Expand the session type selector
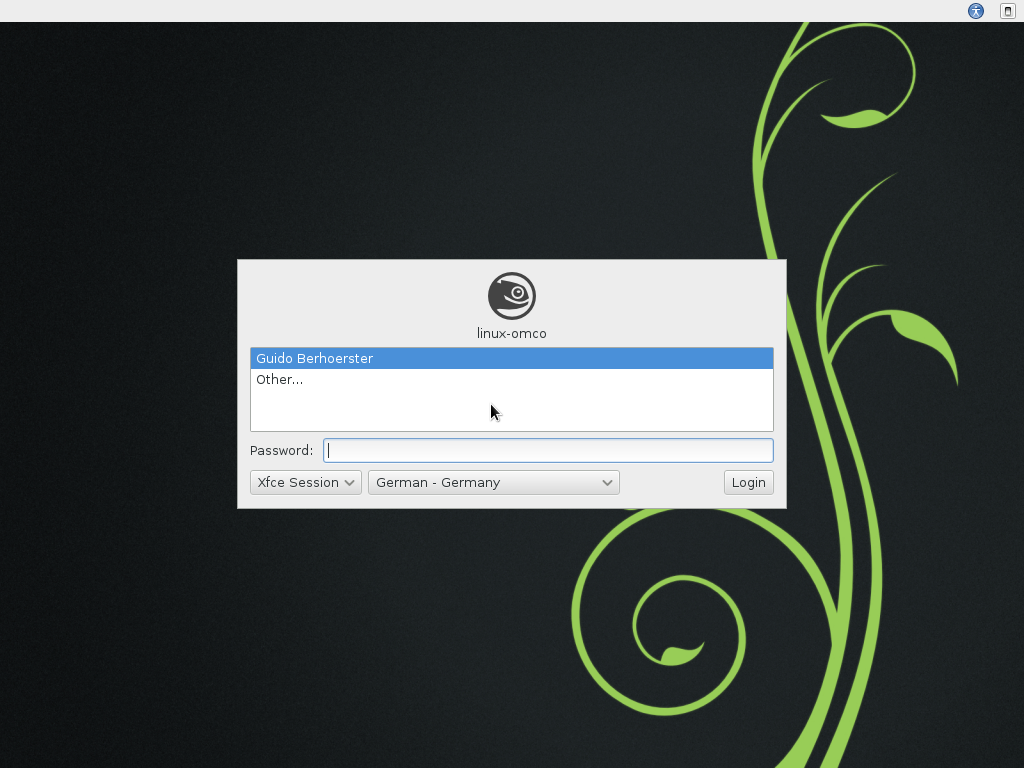The image size is (1024, 768). coord(305,482)
